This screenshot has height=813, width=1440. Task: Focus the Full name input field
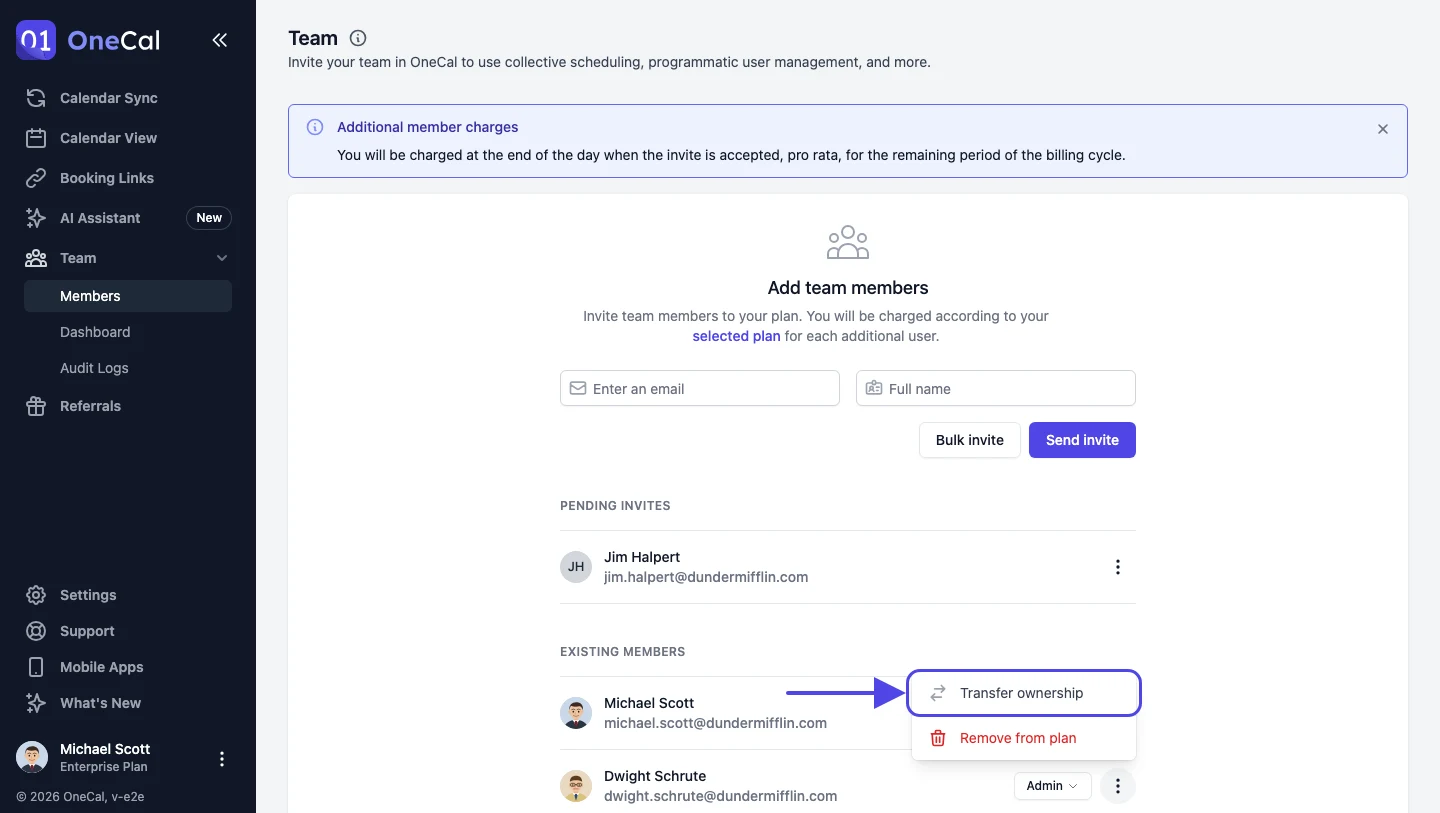996,388
